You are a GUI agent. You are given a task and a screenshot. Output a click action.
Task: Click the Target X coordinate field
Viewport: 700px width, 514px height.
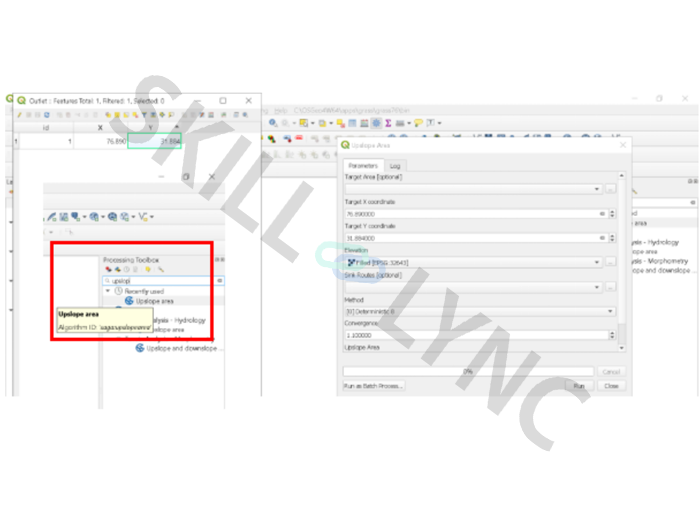point(476,214)
